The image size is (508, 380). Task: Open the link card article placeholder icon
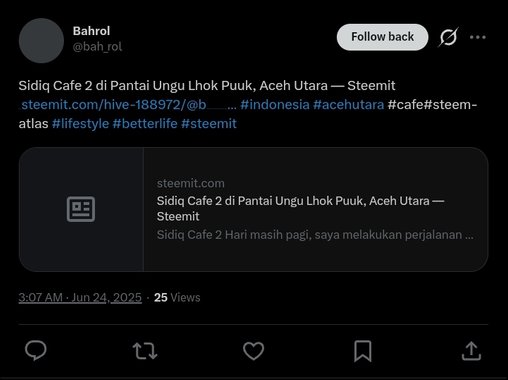(x=81, y=209)
